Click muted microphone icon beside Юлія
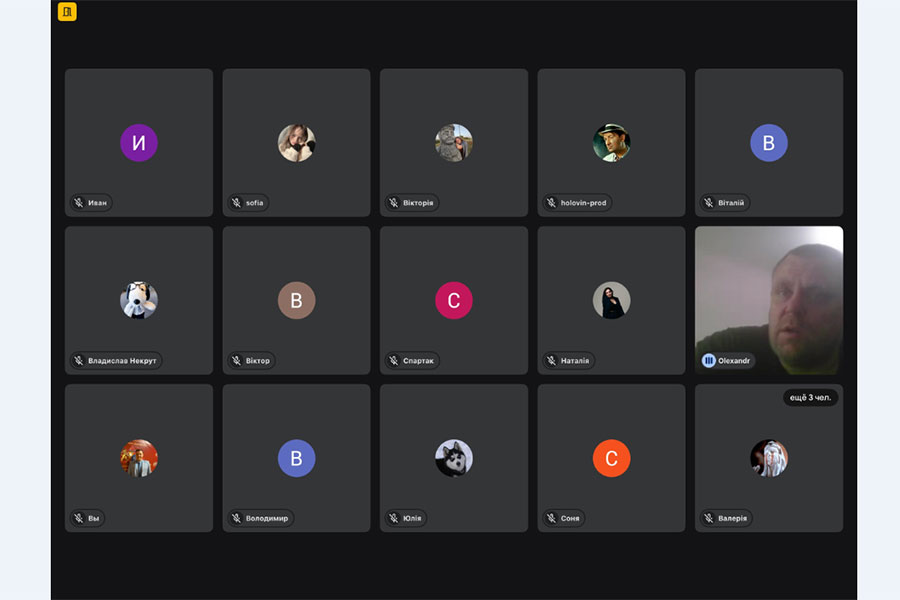 click(x=394, y=518)
